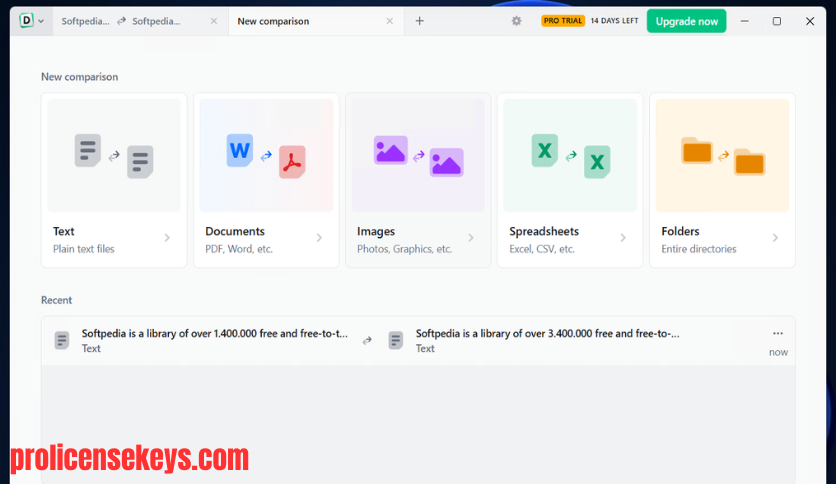
Task: Open Documents PDF, Word comparison label
Action: point(239,239)
